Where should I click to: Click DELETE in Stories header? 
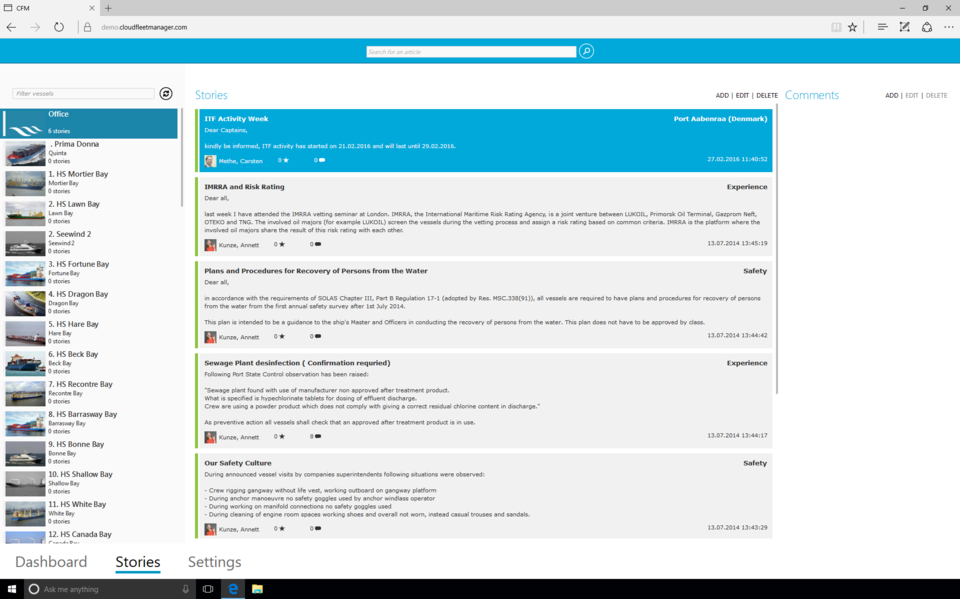point(767,96)
